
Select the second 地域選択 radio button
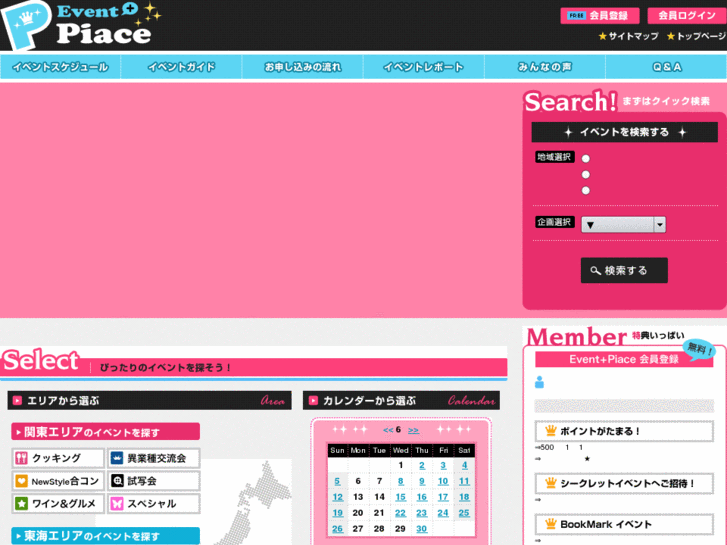586,174
